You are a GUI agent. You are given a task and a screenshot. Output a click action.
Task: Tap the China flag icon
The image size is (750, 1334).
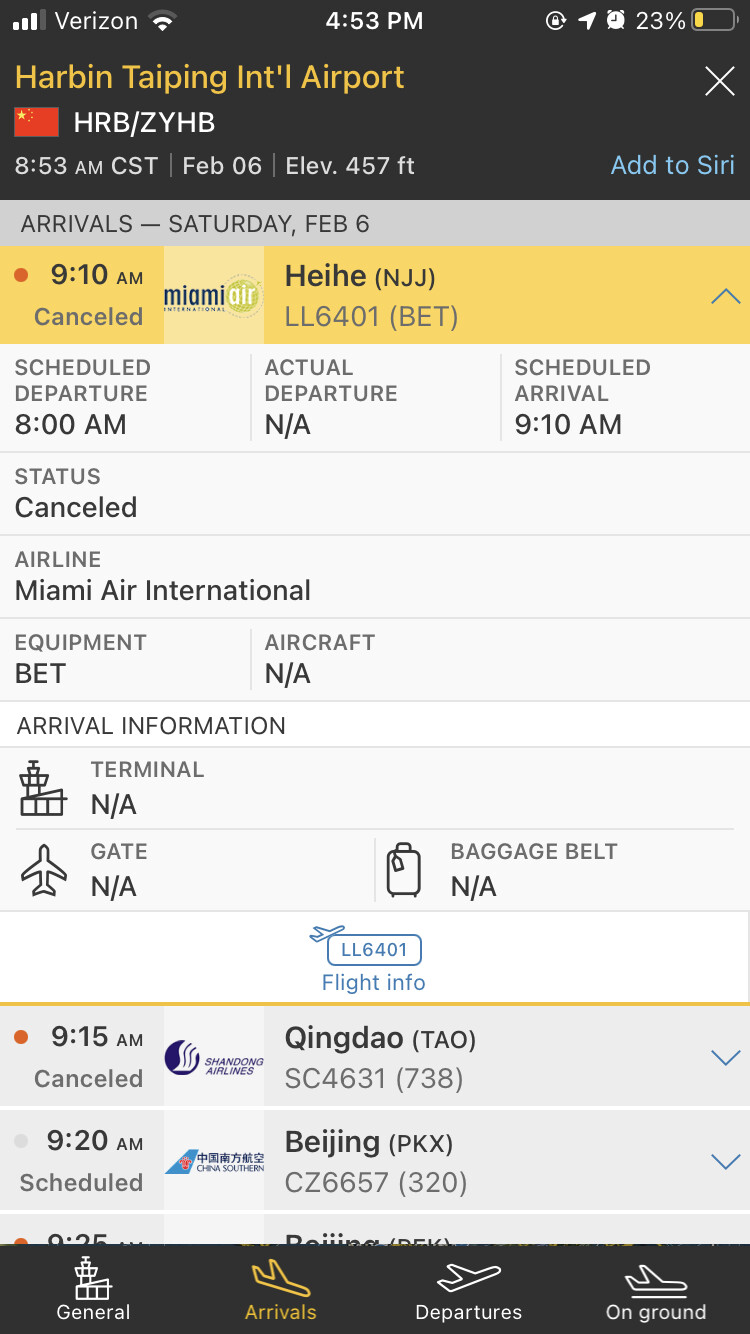tap(36, 122)
